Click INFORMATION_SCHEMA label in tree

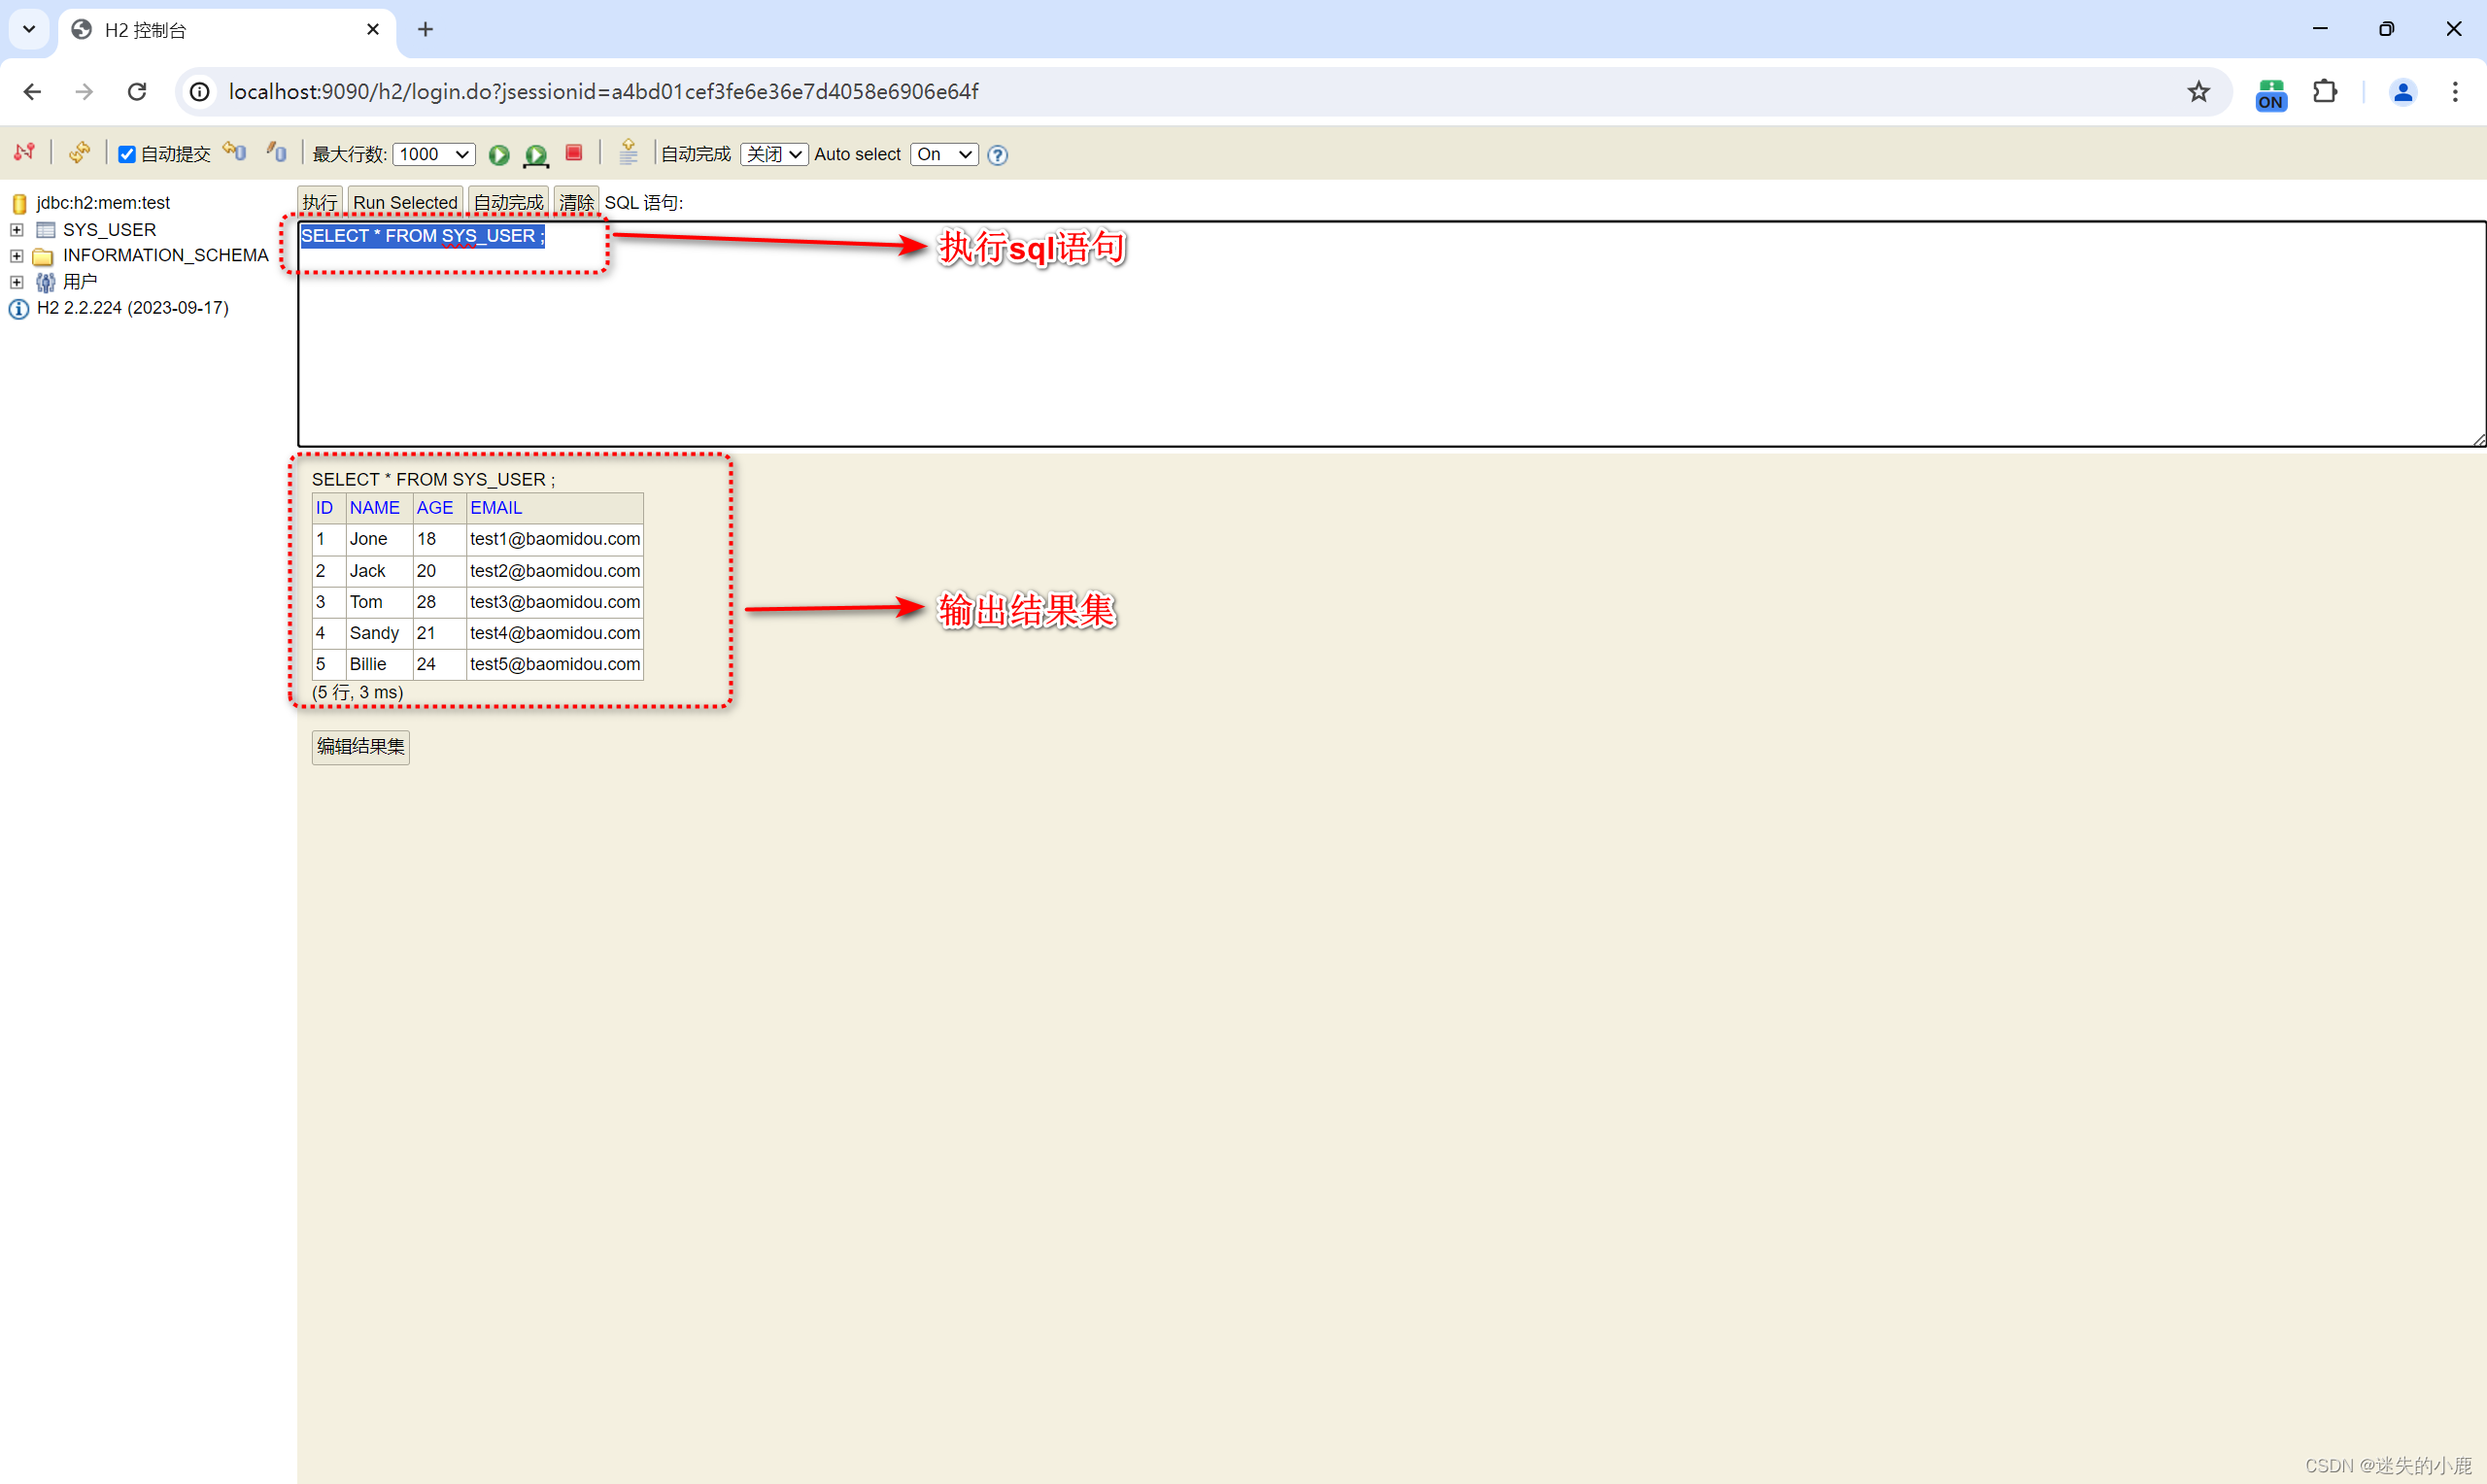[166, 256]
